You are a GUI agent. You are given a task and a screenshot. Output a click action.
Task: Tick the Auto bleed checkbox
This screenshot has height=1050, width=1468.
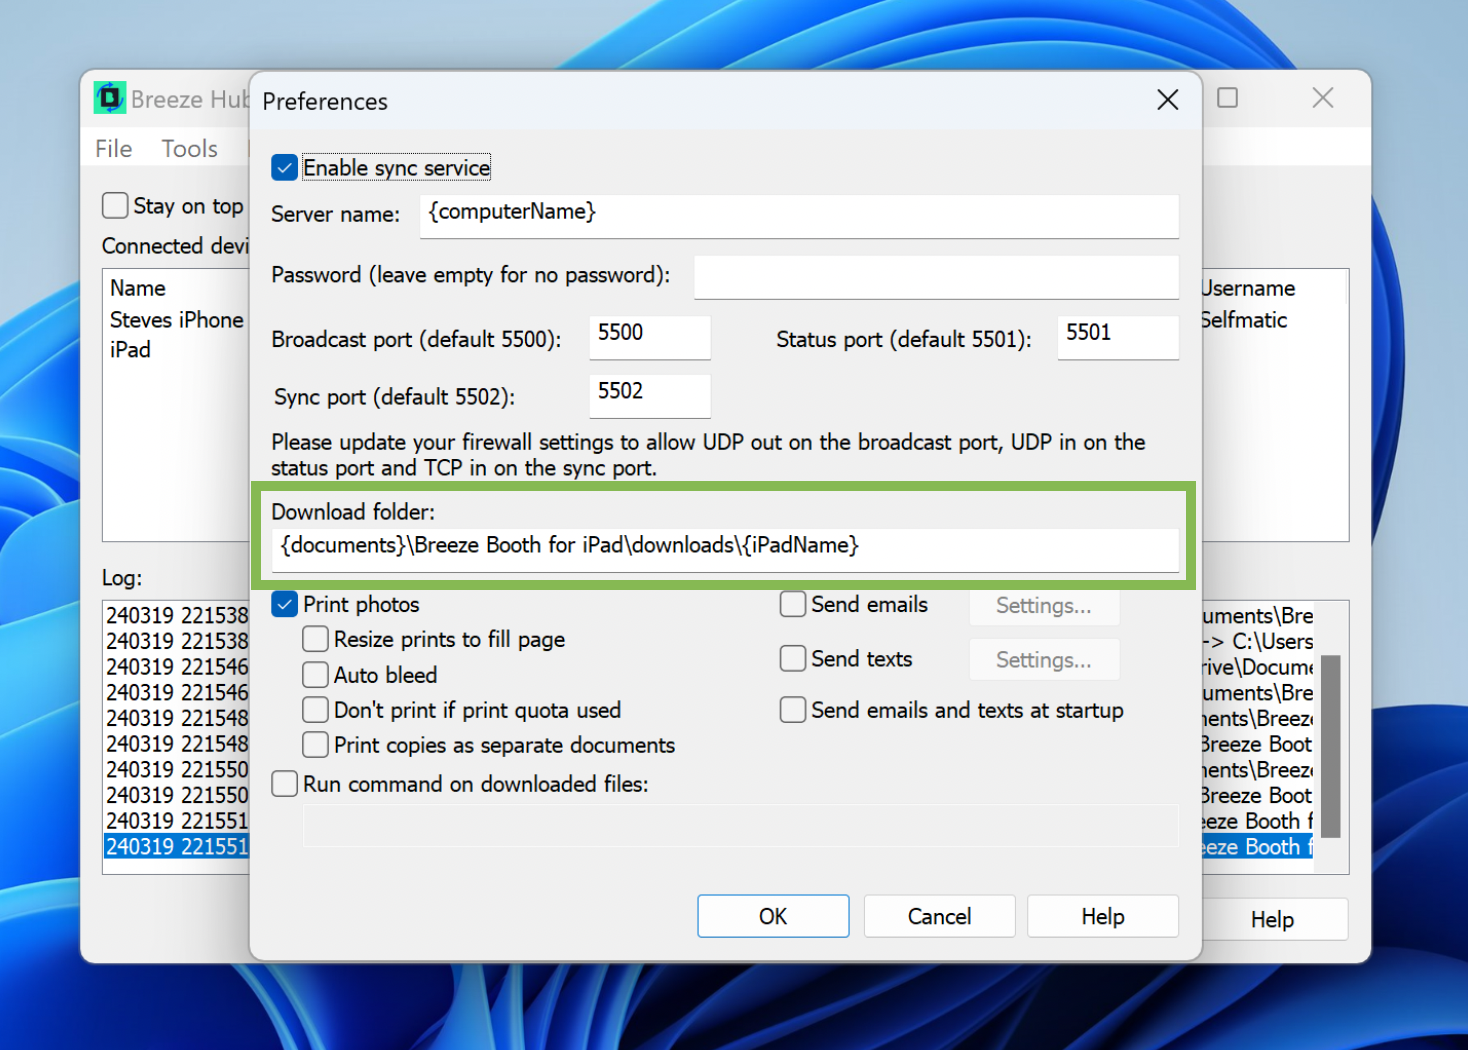(316, 675)
